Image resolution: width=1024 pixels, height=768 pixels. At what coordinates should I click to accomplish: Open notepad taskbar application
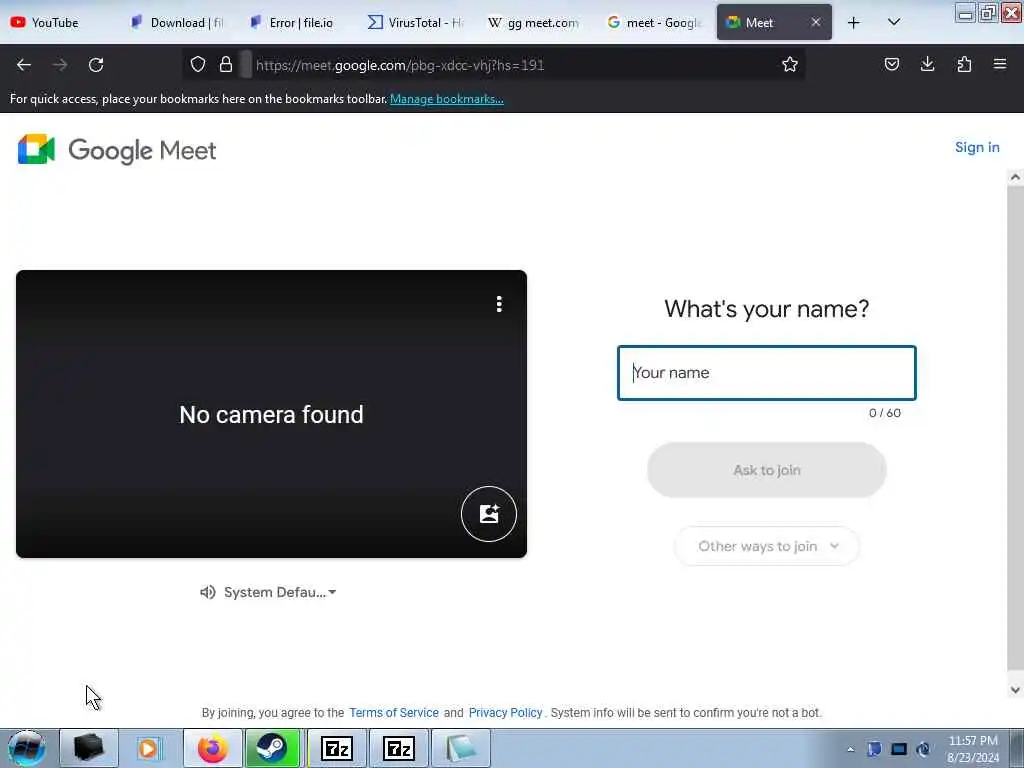click(460, 748)
